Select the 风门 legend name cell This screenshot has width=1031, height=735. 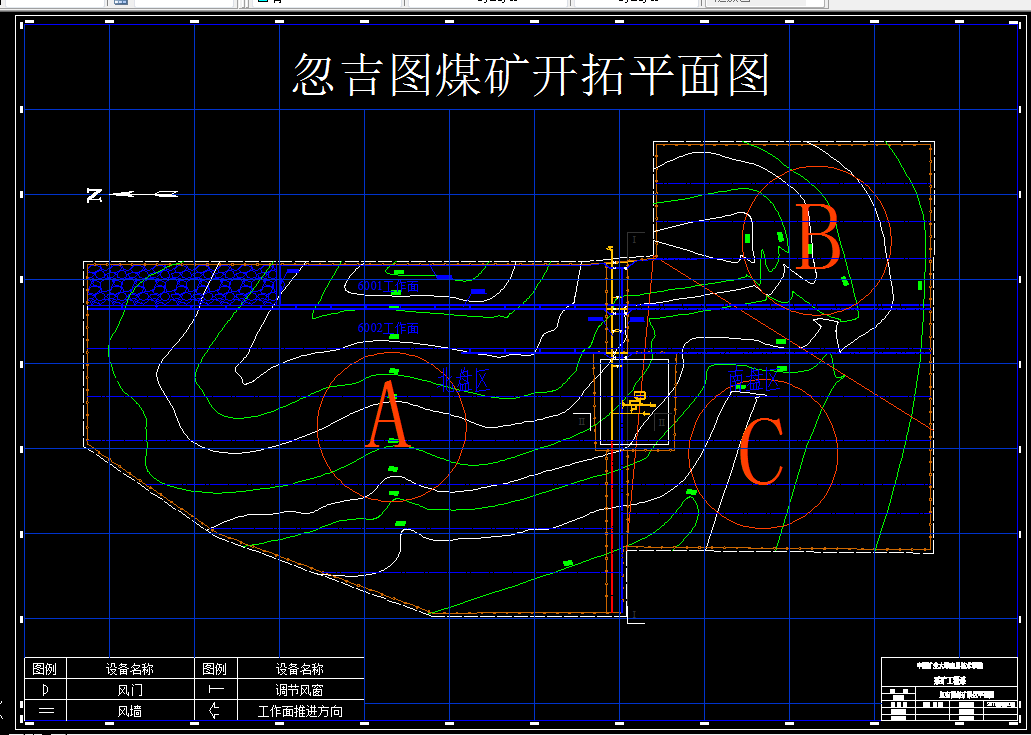[130, 690]
